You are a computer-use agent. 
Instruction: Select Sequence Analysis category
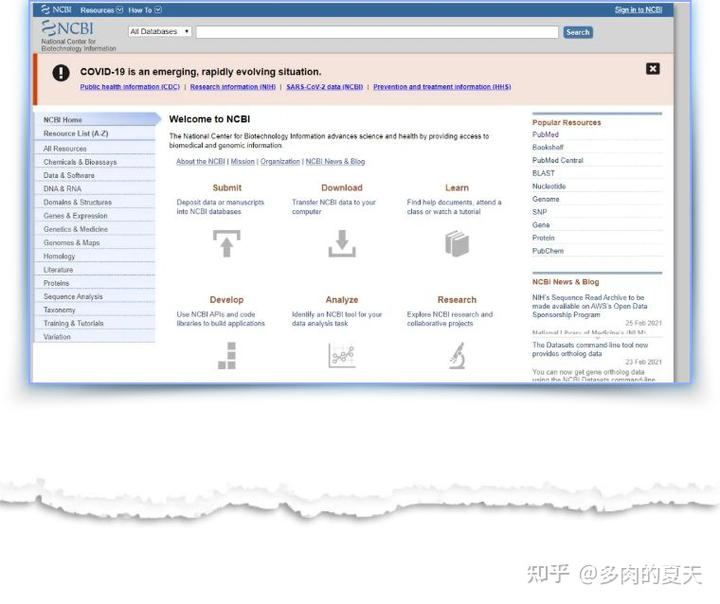pos(95,297)
